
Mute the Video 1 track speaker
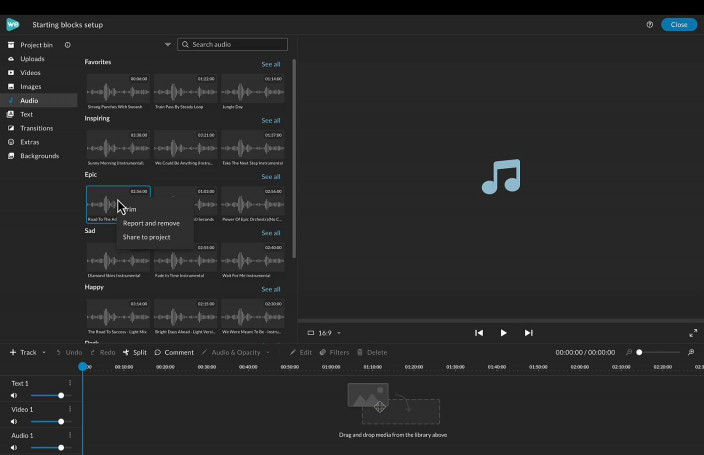[15, 421]
